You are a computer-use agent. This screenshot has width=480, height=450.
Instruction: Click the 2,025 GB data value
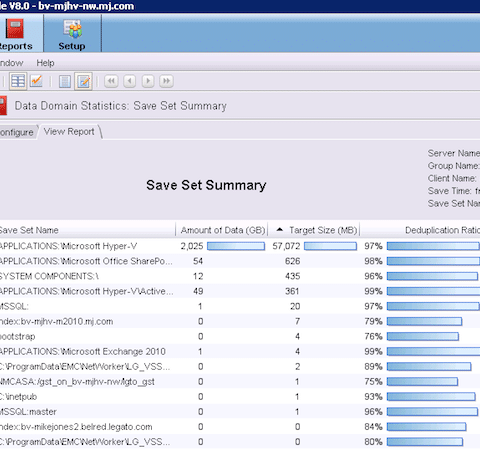(192, 246)
